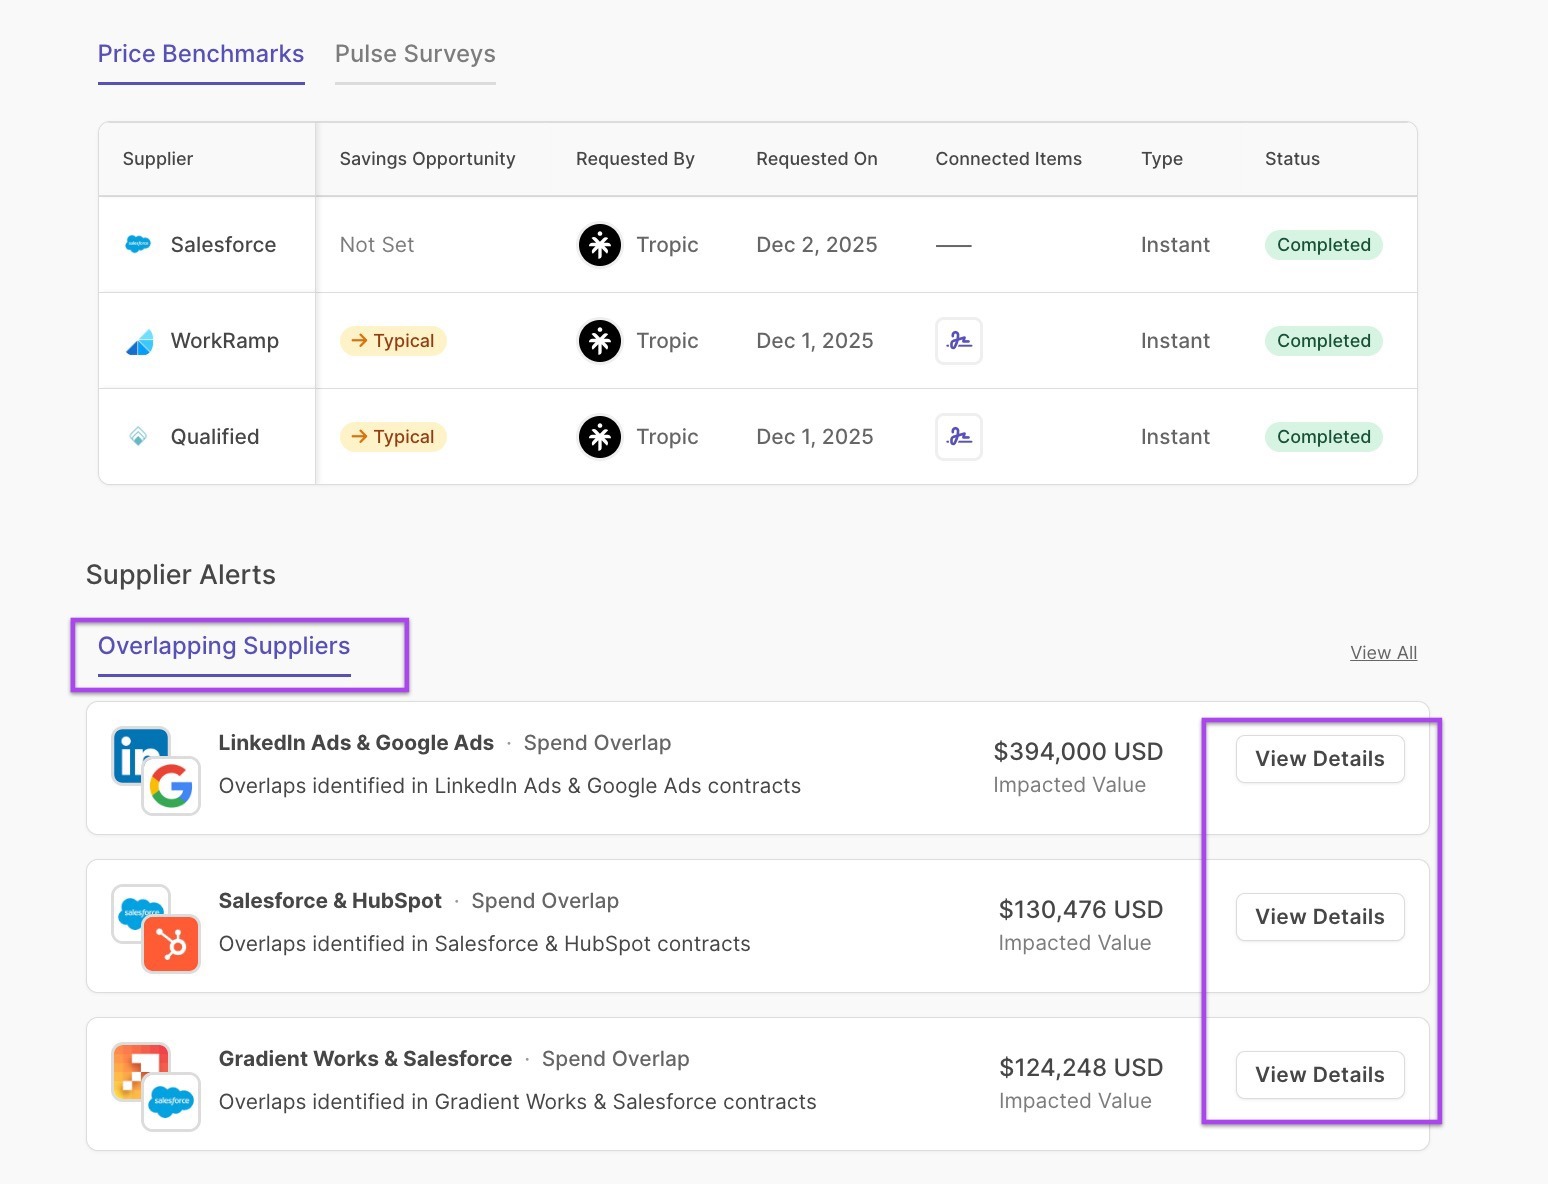The width and height of the screenshot is (1548, 1184).
Task: Click the View All link
Action: click(x=1383, y=653)
